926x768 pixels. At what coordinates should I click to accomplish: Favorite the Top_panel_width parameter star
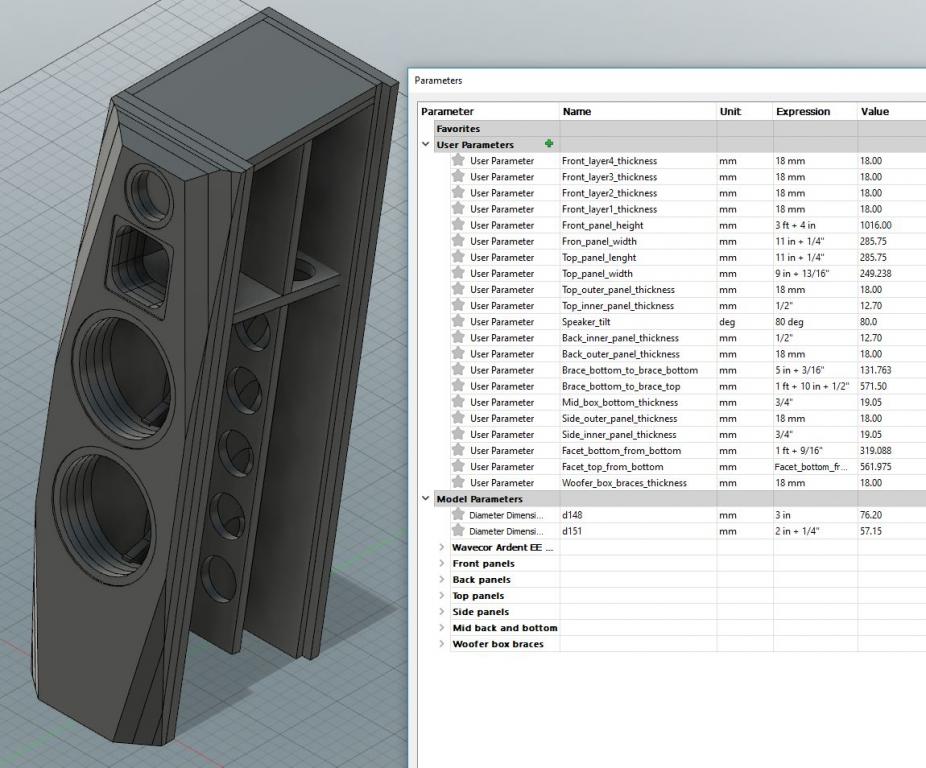(458, 272)
